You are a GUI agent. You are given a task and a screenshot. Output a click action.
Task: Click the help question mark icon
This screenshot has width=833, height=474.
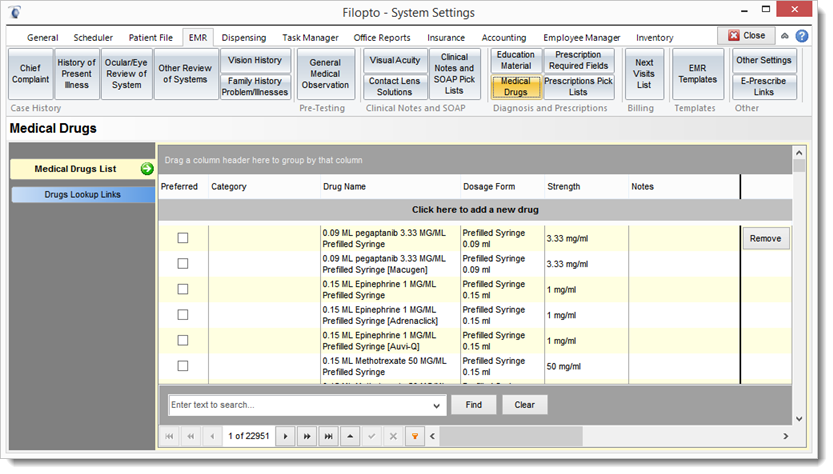[x=802, y=36]
